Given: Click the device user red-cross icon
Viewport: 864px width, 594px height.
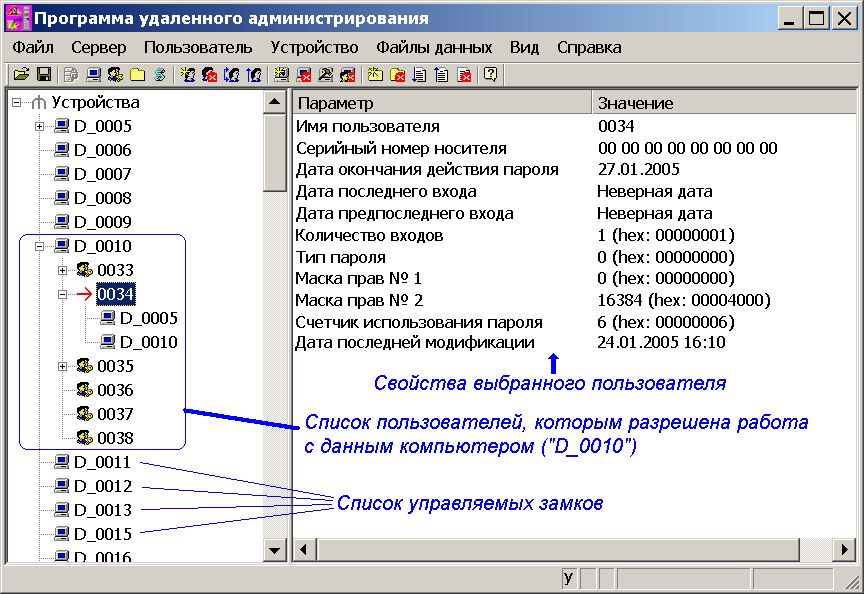Looking at the screenshot, I should [348, 74].
